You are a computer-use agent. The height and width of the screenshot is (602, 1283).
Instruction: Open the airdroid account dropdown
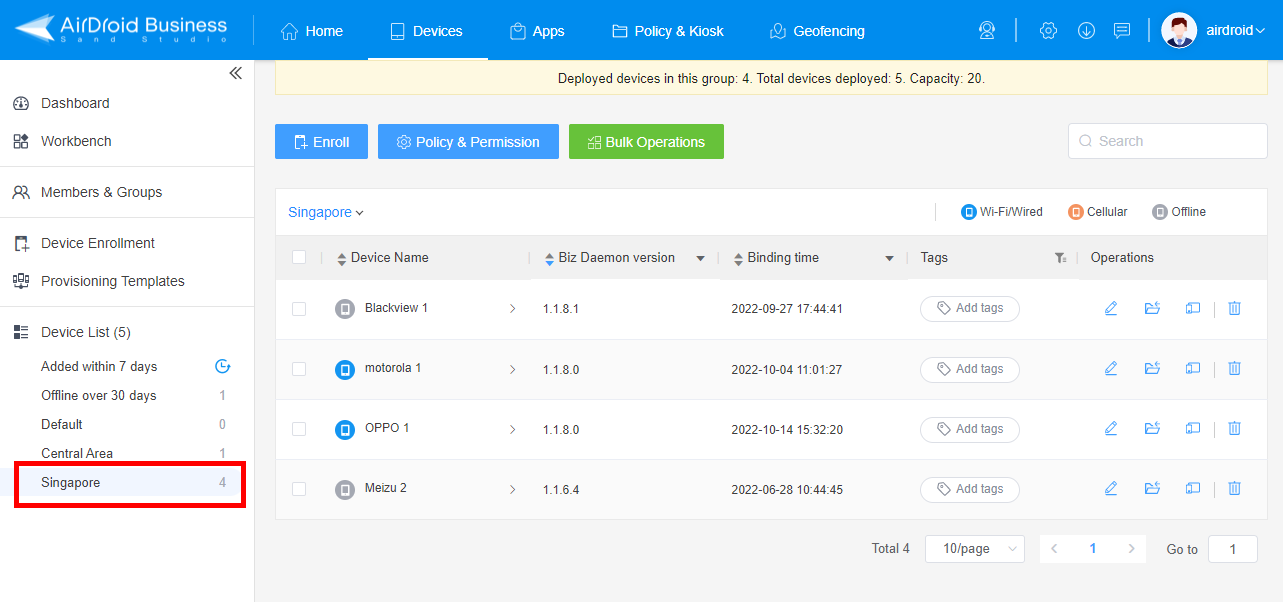(1235, 31)
